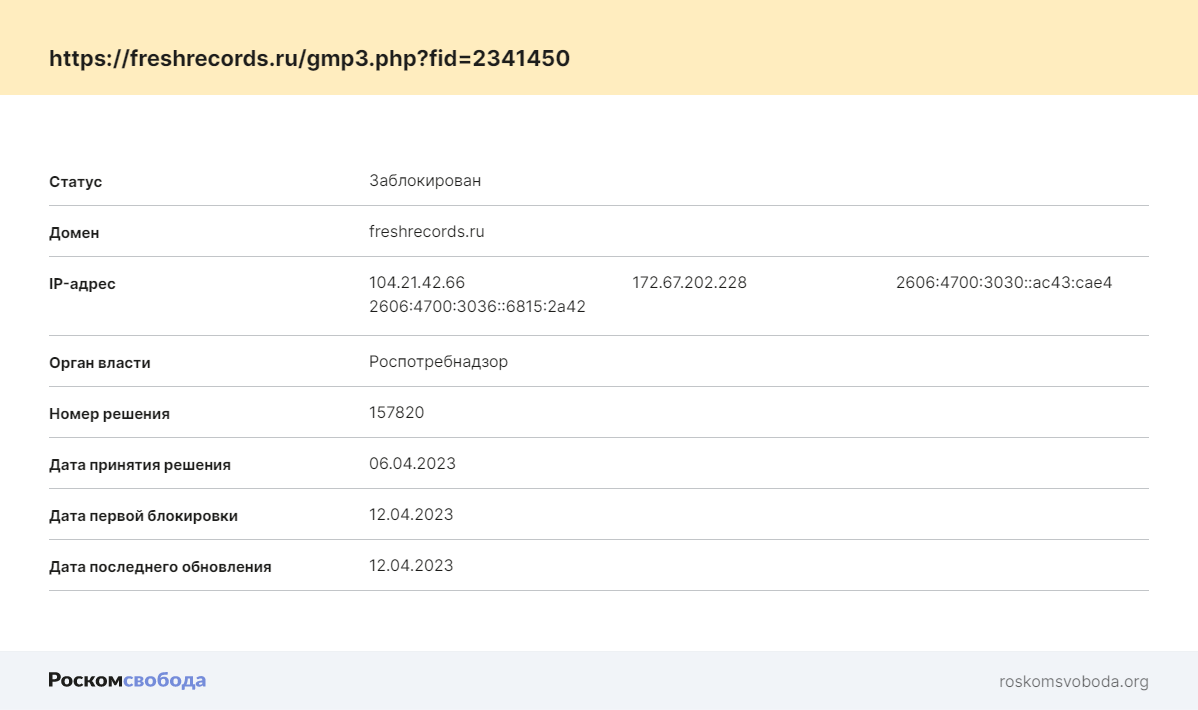Image resolution: width=1198 pixels, height=710 pixels.
Task: Click the Номер решения row label
Action: 109,414
